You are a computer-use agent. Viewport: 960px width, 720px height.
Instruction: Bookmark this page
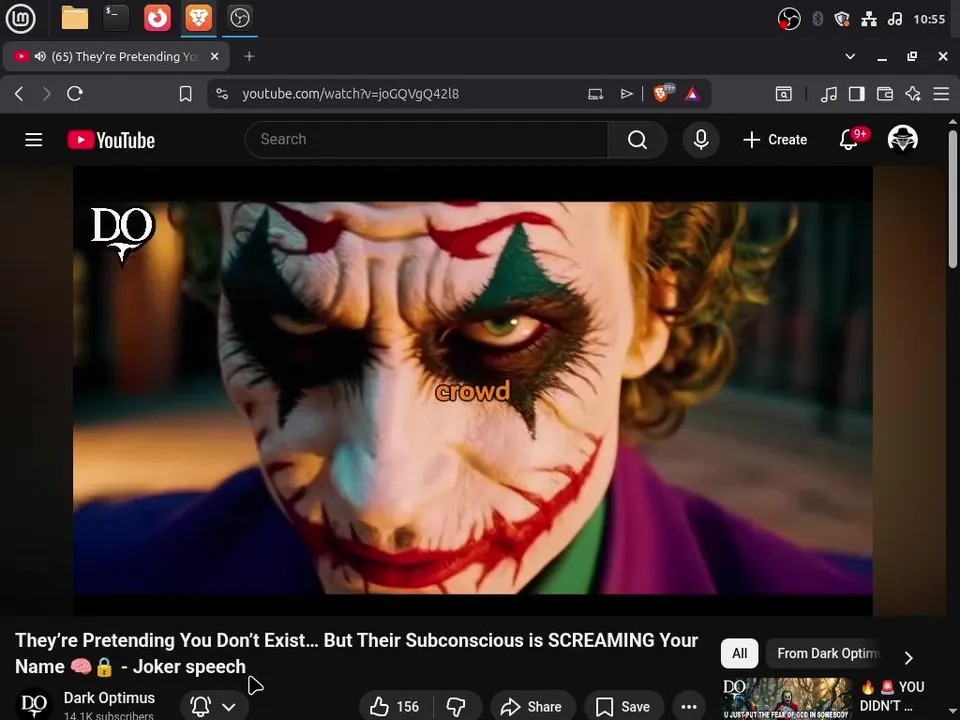click(x=186, y=94)
